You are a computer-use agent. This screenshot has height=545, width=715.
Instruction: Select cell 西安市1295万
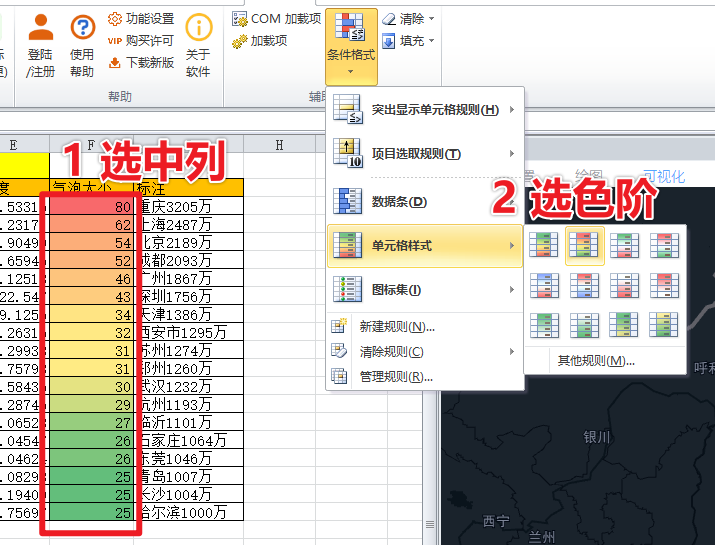[189, 332]
